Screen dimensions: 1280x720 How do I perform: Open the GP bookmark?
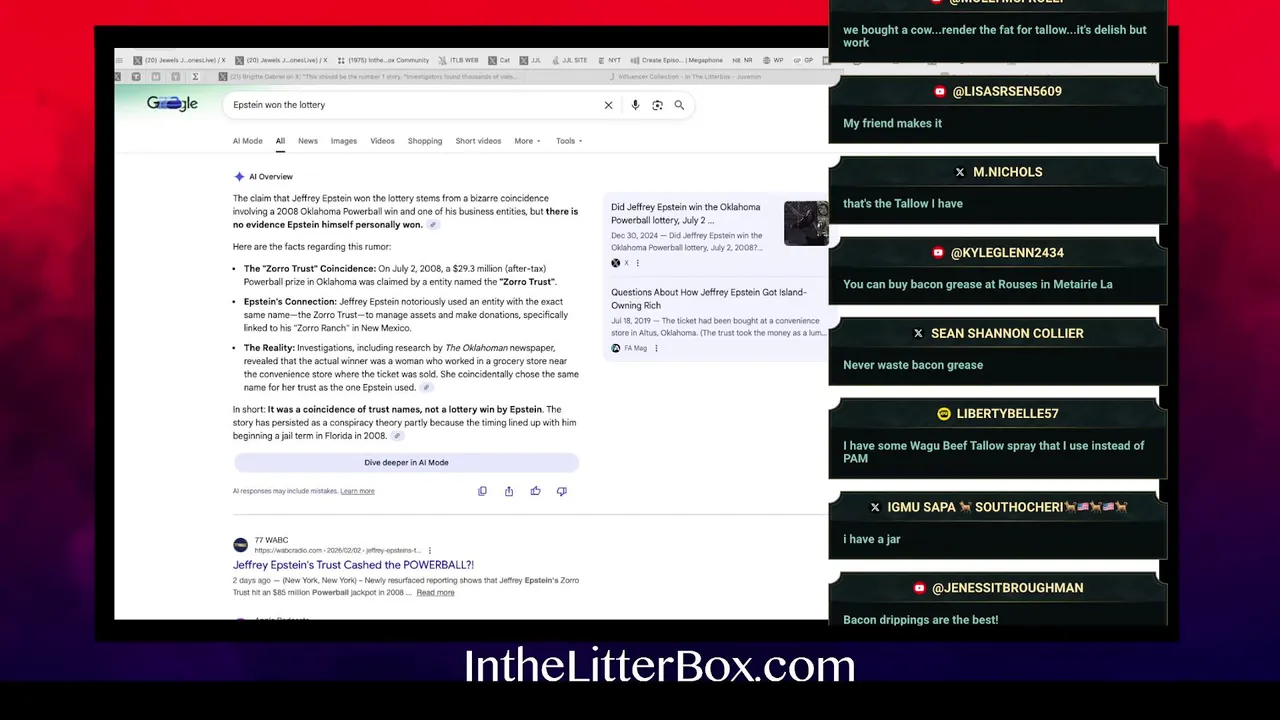point(801,60)
